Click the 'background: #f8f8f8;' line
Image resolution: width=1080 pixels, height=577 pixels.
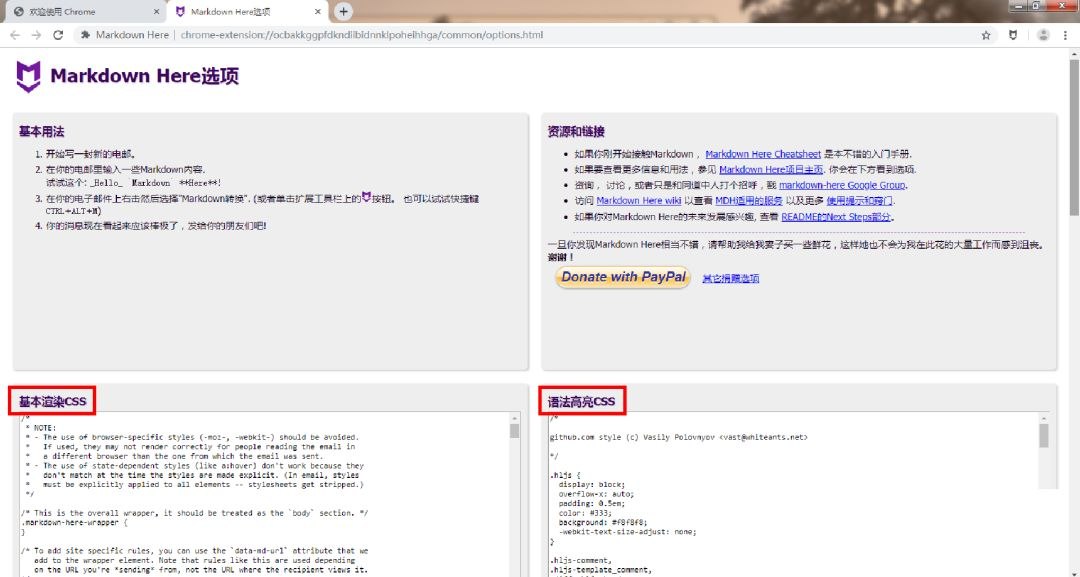[x=603, y=523]
